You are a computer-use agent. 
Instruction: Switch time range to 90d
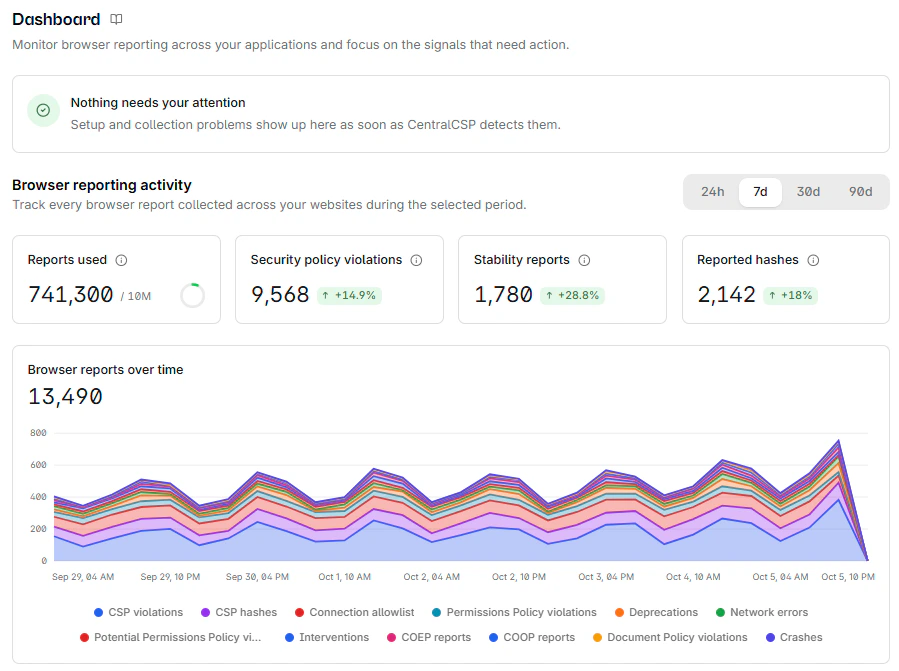click(861, 192)
